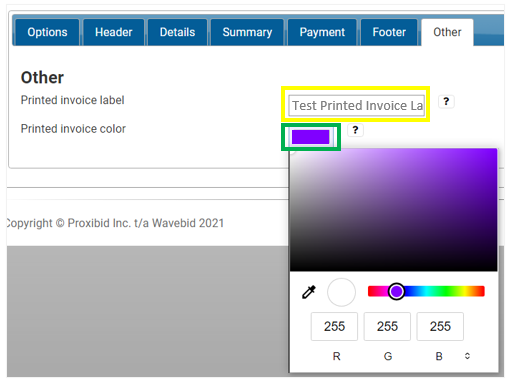This screenshot has height=379, width=509.
Task: Switch to the Footer tab
Action: pos(389,32)
